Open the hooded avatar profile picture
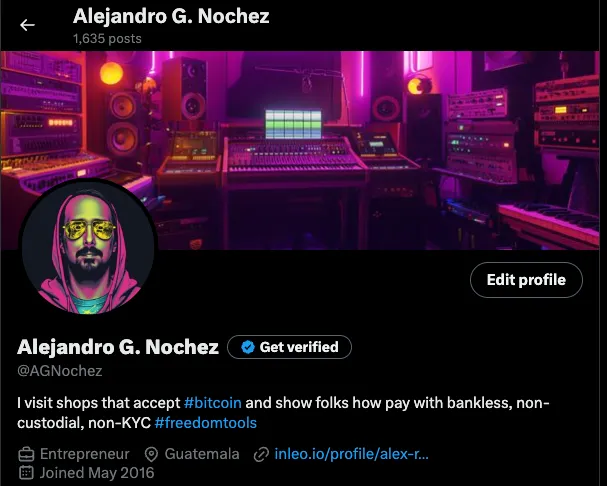The image size is (607, 486). coord(88,247)
